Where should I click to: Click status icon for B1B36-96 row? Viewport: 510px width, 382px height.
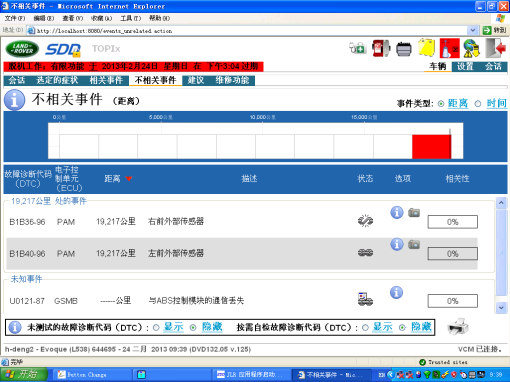coord(365,221)
